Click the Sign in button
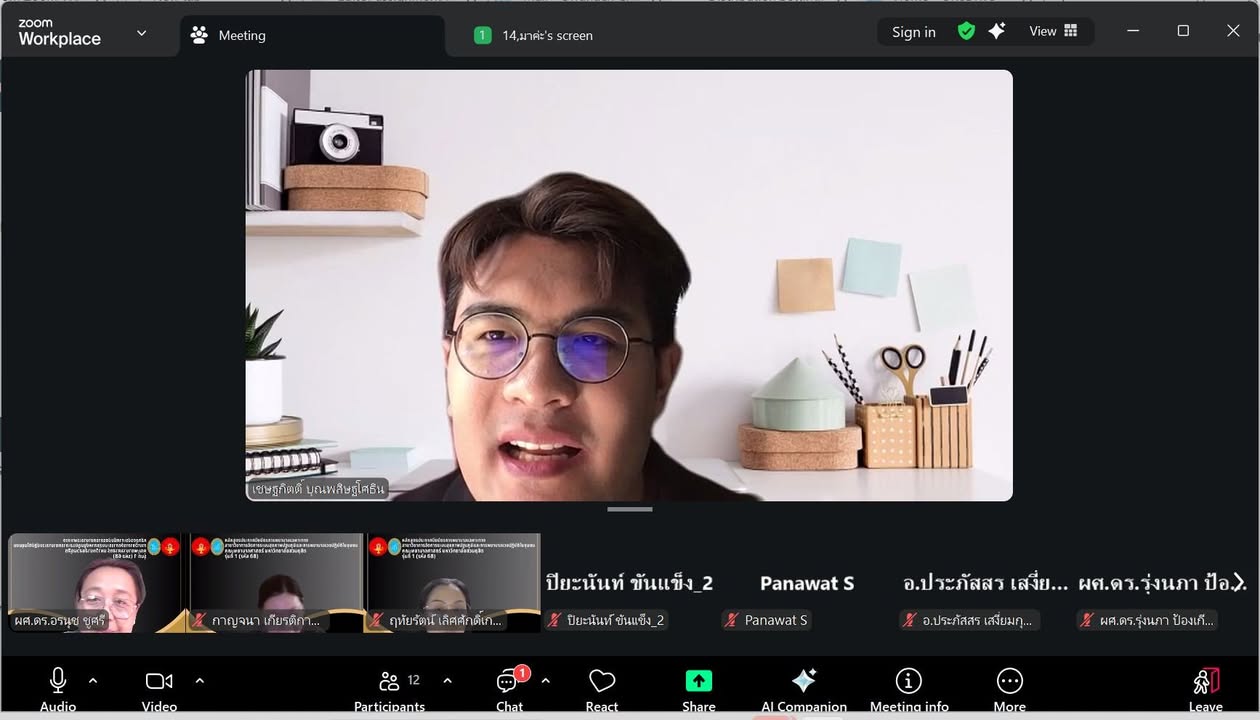This screenshot has height=720, width=1260. pyautogui.click(x=914, y=32)
